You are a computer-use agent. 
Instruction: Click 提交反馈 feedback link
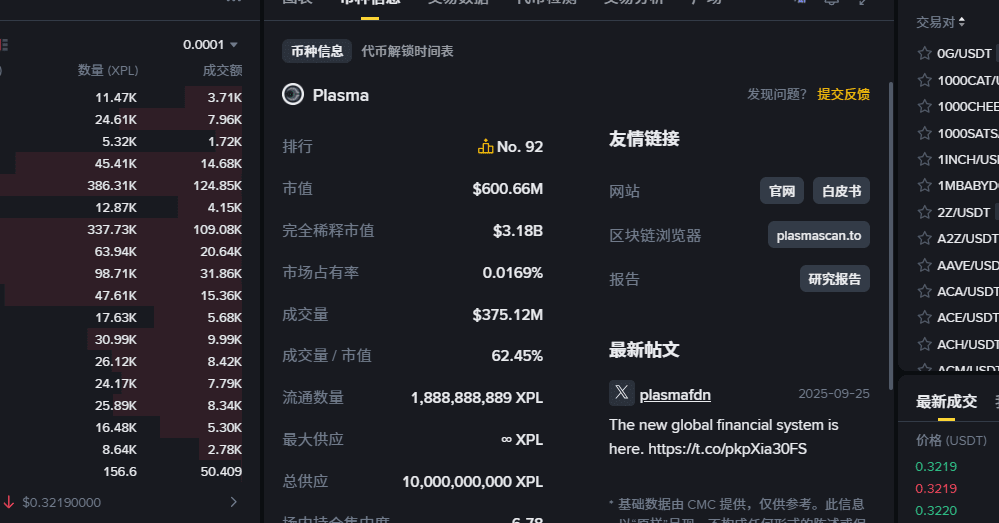point(843,94)
